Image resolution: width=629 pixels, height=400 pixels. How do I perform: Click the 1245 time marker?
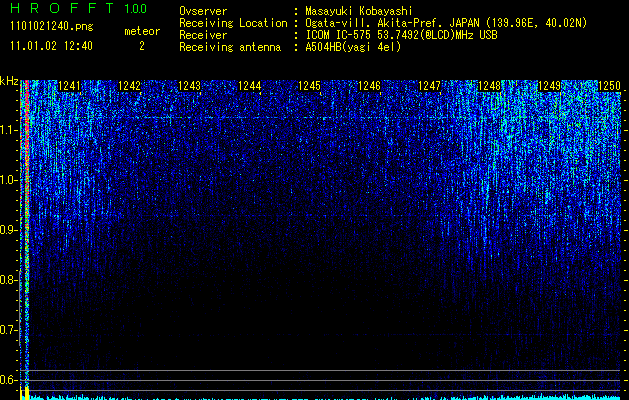coord(310,86)
